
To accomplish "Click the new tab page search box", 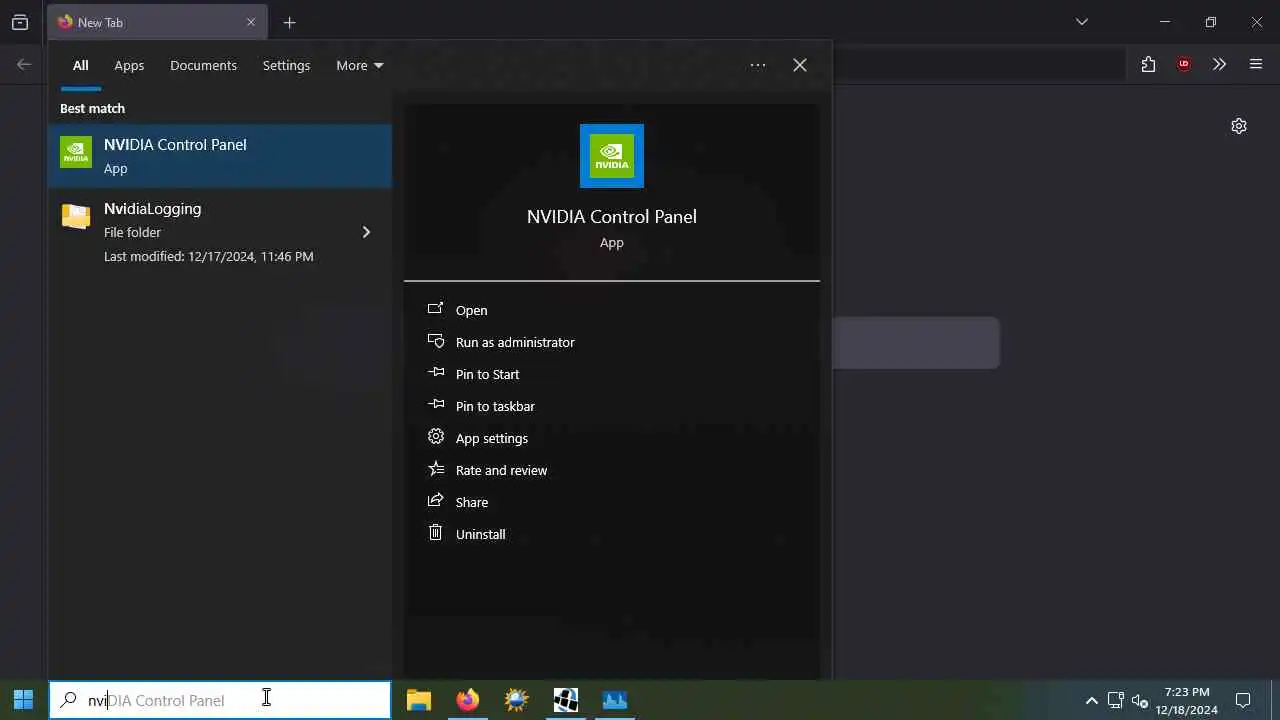I will tap(916, 343).
